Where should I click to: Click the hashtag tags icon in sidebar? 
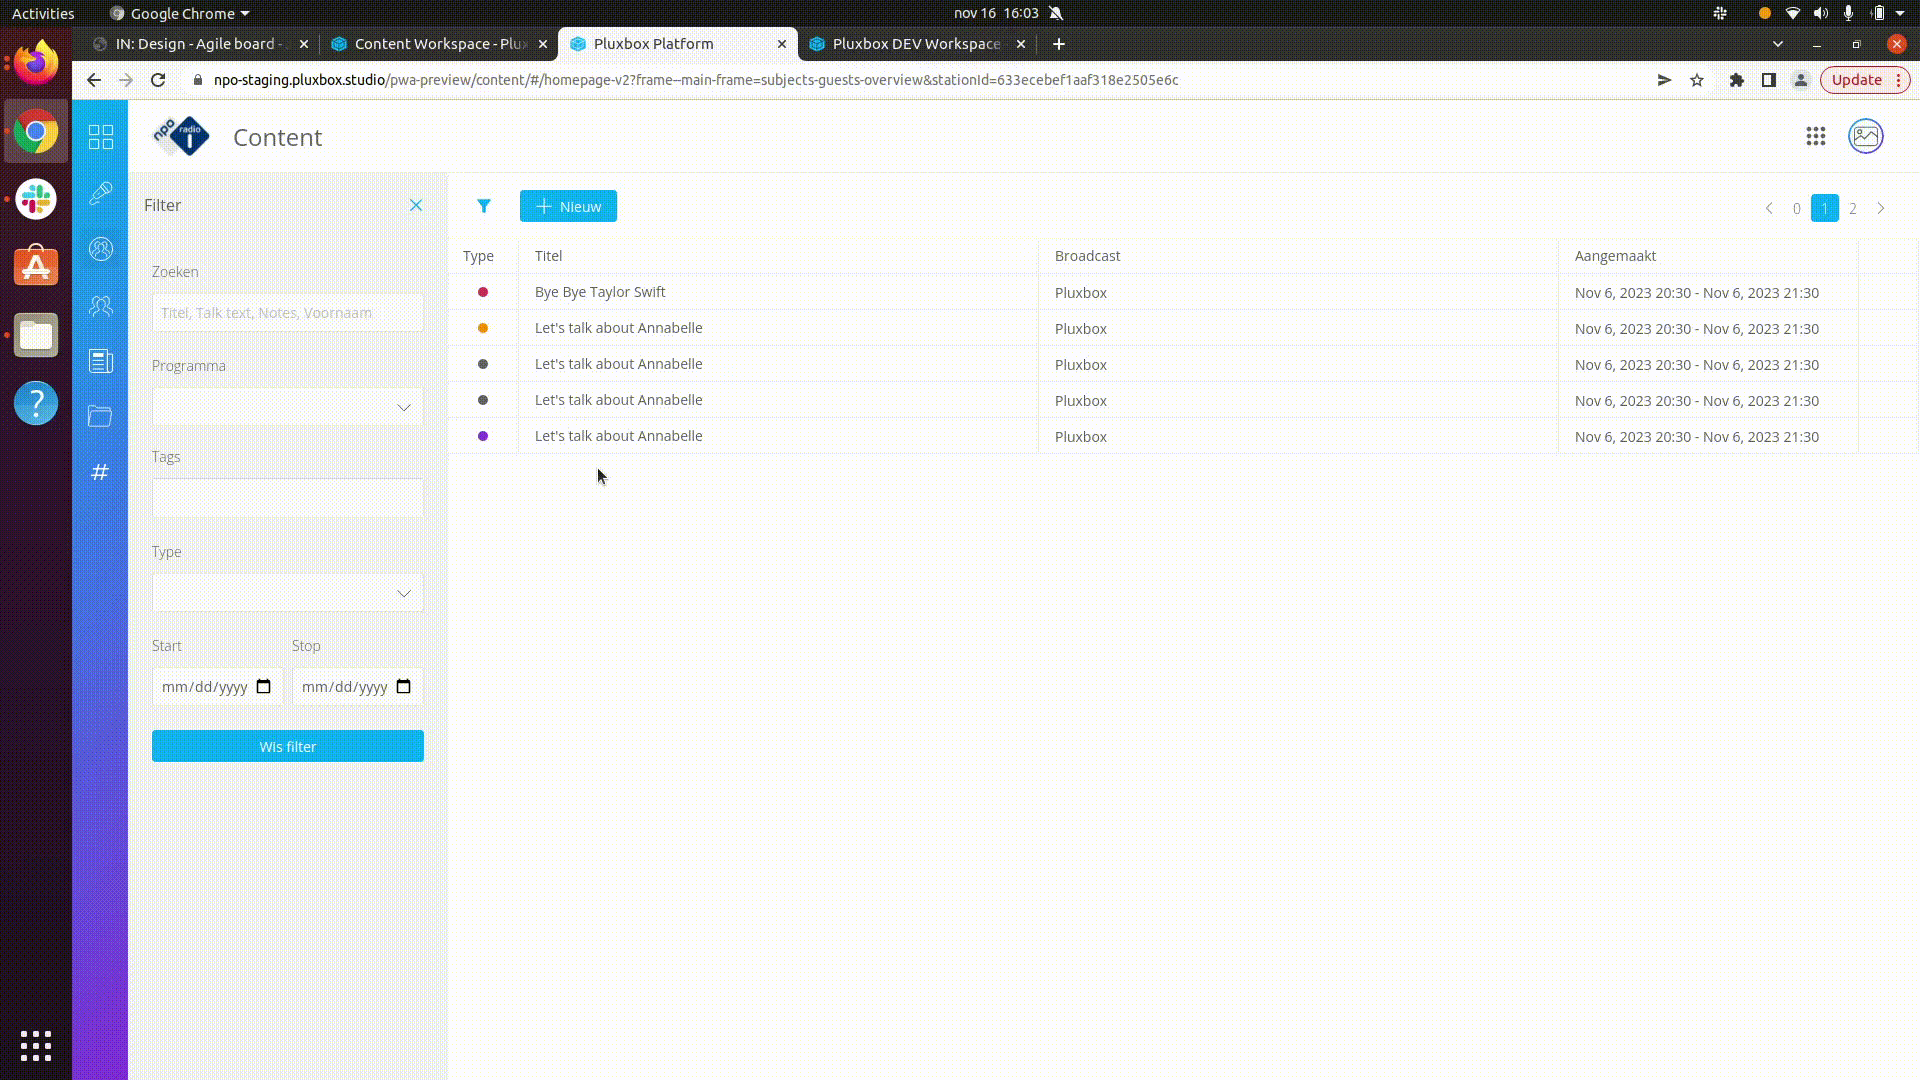tap(100, 472)
